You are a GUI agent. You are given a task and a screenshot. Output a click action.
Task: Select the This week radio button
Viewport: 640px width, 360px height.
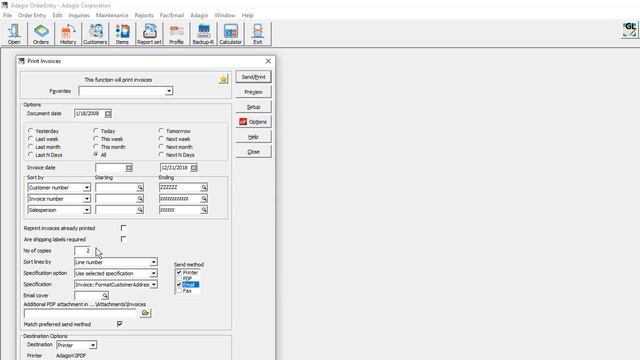pyautogui.click(x=96, y=139)
